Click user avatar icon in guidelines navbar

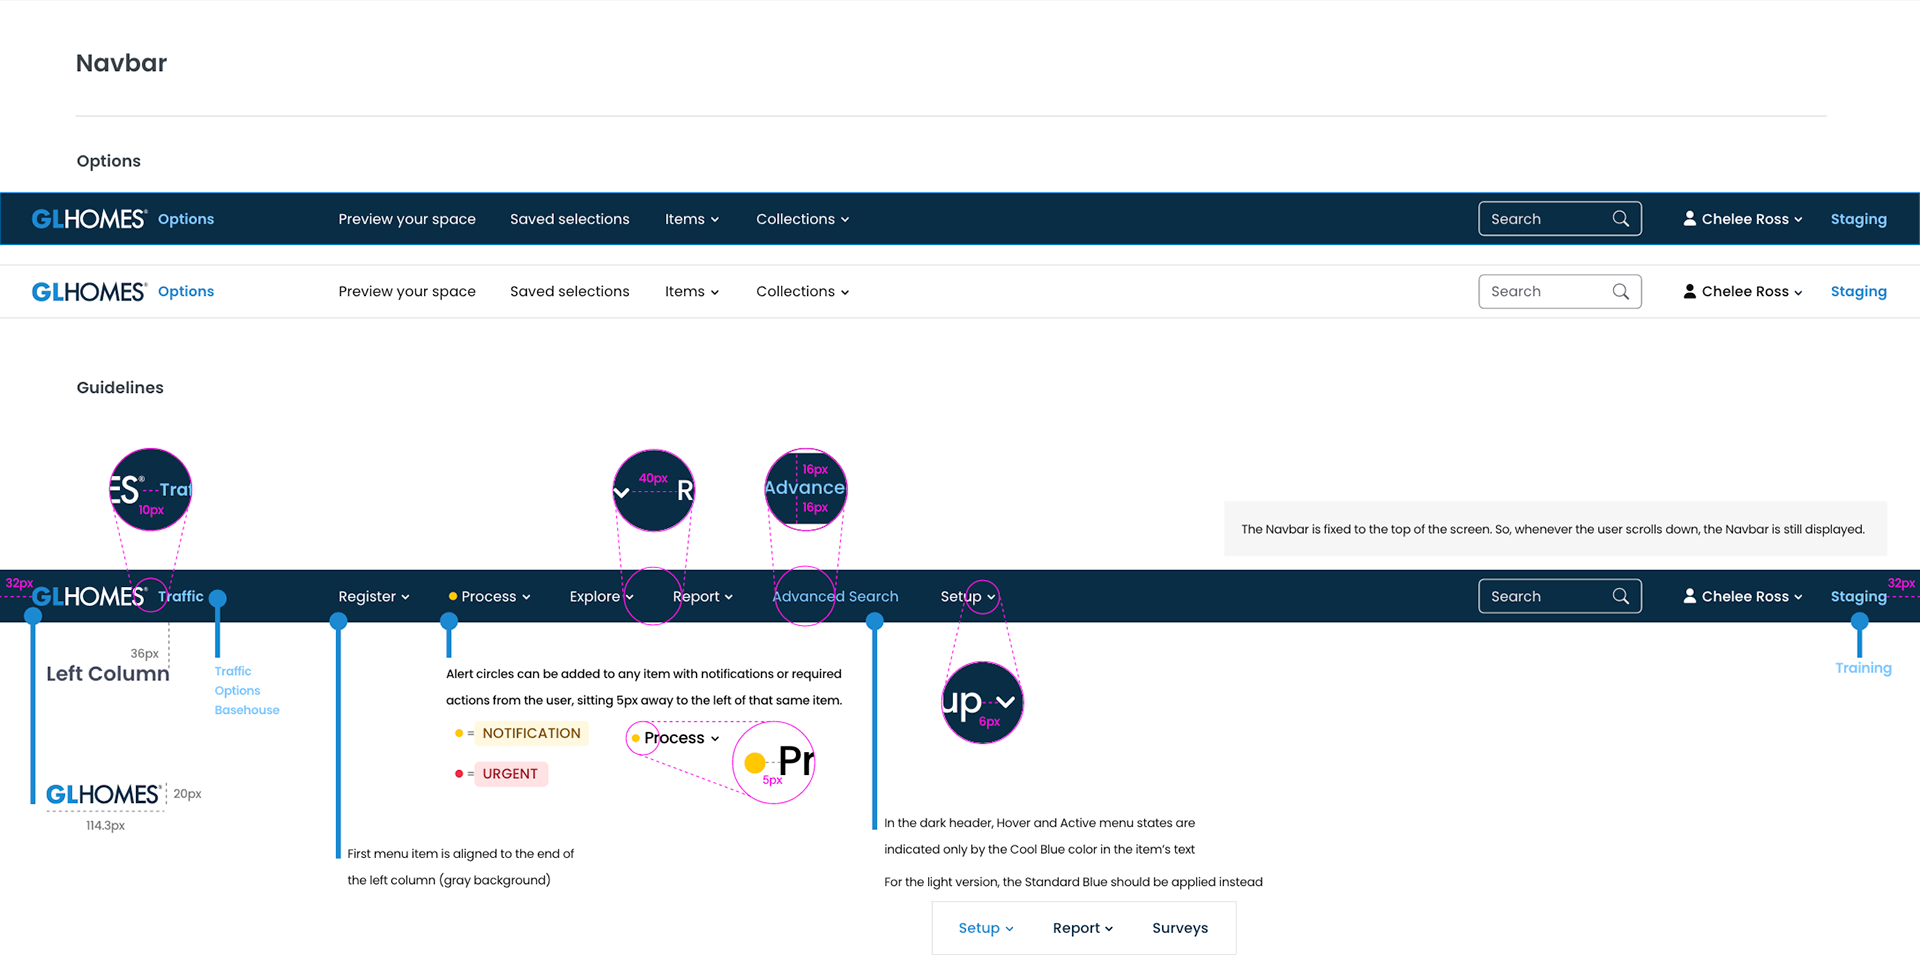pyautogui.click(x=1689, y=596)
